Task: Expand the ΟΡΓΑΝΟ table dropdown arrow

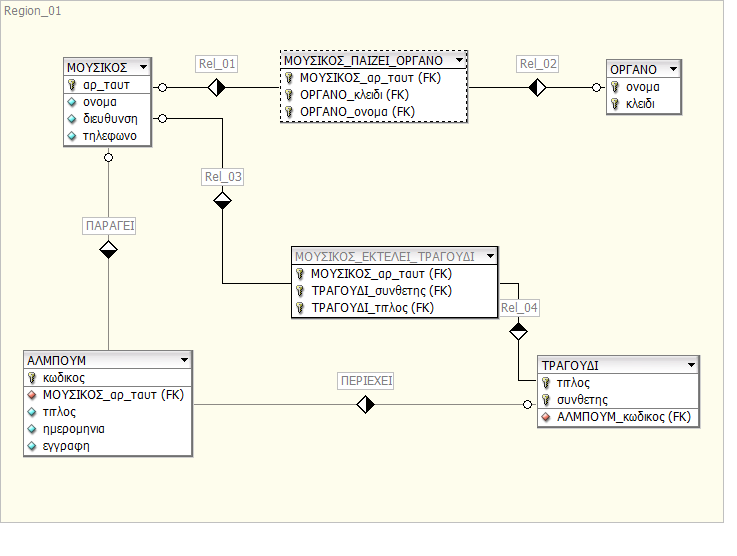Action: (674, 69)
